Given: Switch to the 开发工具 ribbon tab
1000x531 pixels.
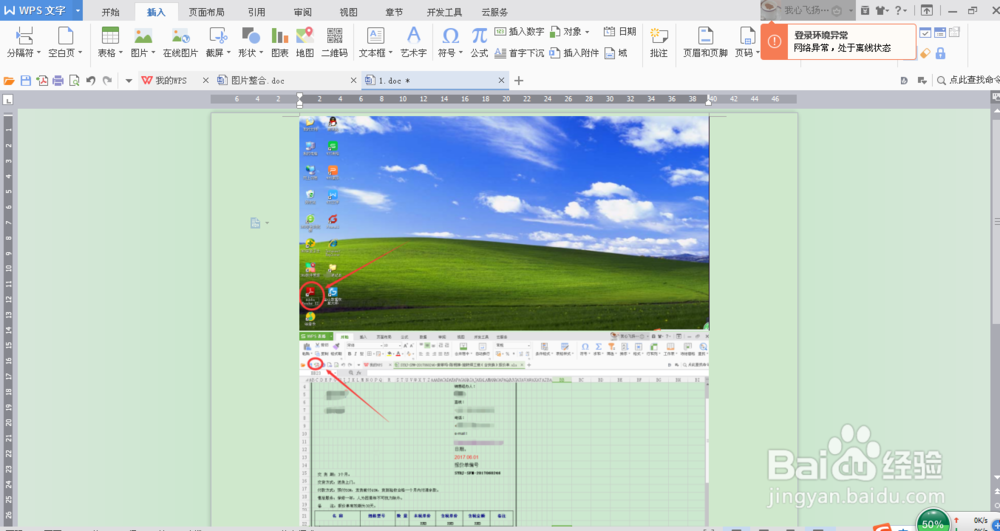Looking at the screenshot, I should point(445,12).
